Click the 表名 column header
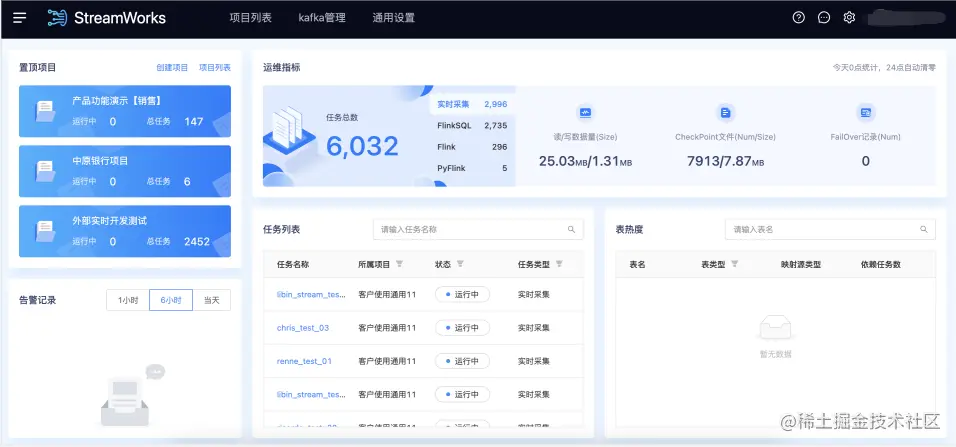This screenshot has width=956, height=447. tap(637, 265)
